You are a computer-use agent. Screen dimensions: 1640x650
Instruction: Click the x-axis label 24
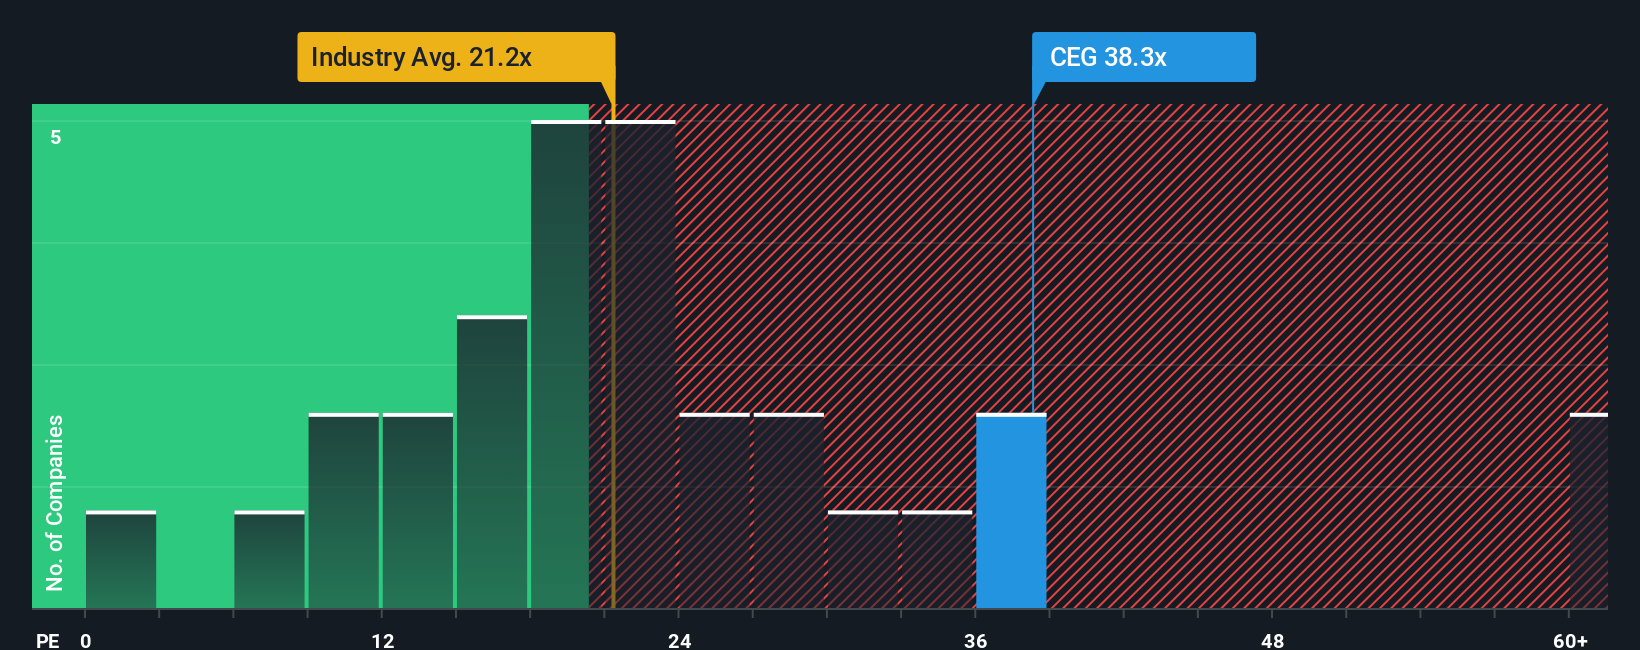tap(679, 640)
